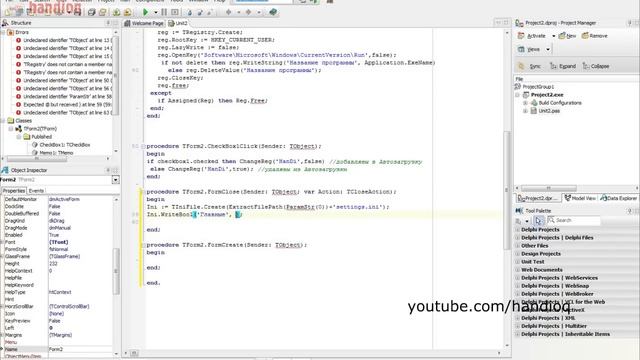Image resolution: width=640 pixels, height=360 pixels.
Task: Click the Activate project icon
Action: point(521,36)
